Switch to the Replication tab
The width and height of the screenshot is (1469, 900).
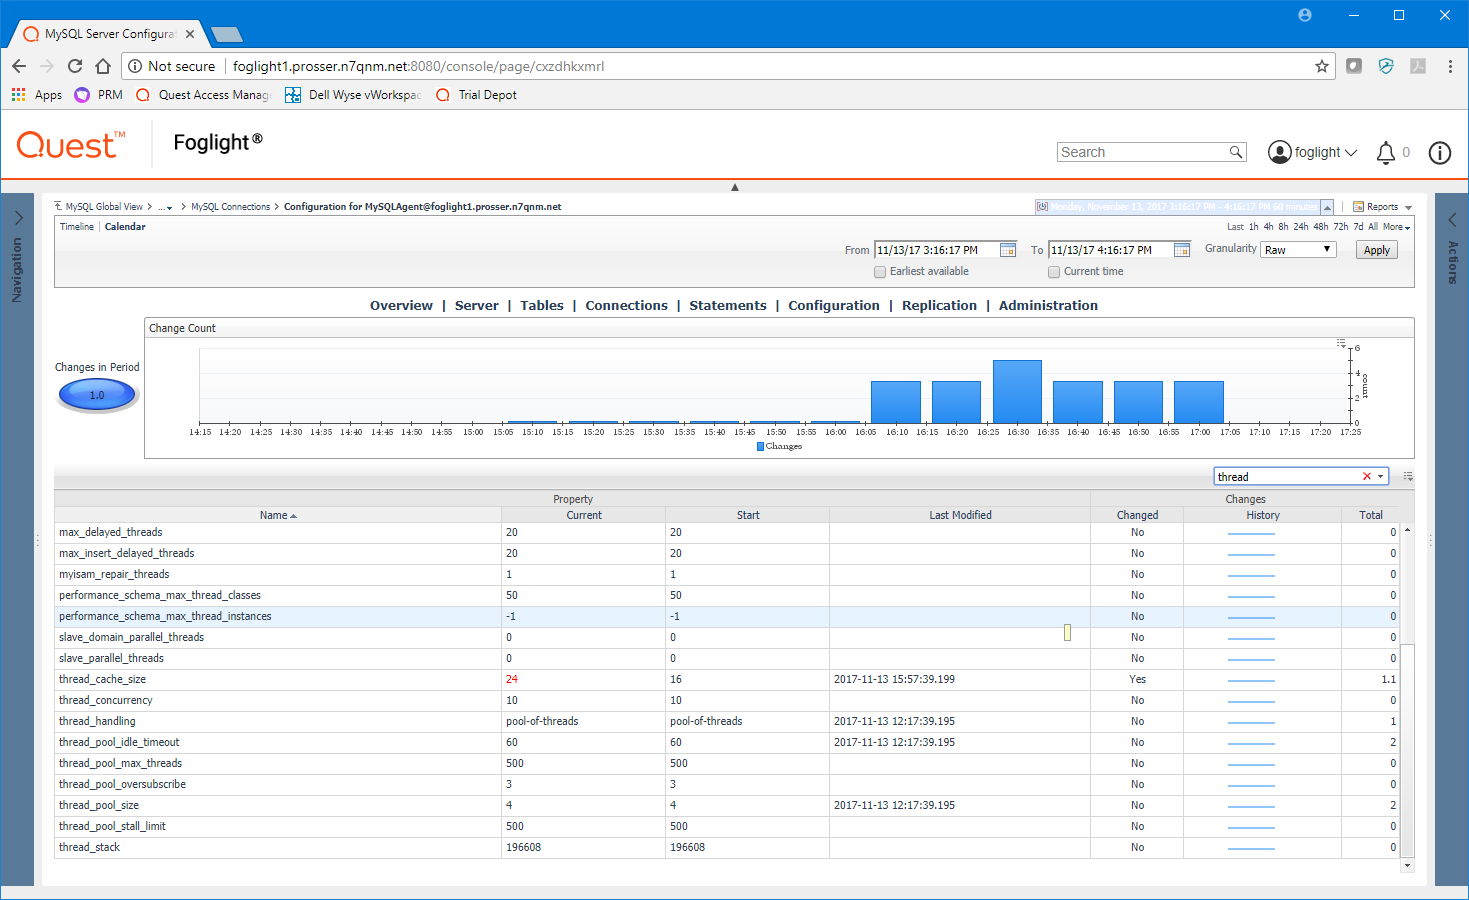pyautogui.click(x=939, y=306)
